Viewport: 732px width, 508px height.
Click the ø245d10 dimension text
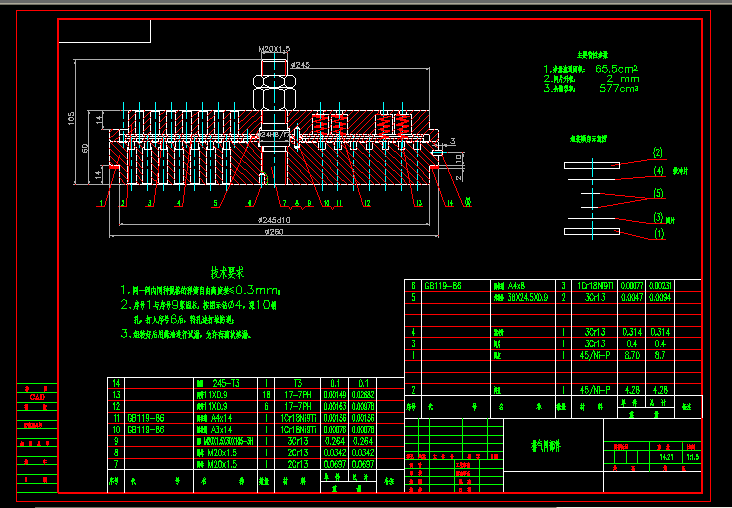[273, 219]
